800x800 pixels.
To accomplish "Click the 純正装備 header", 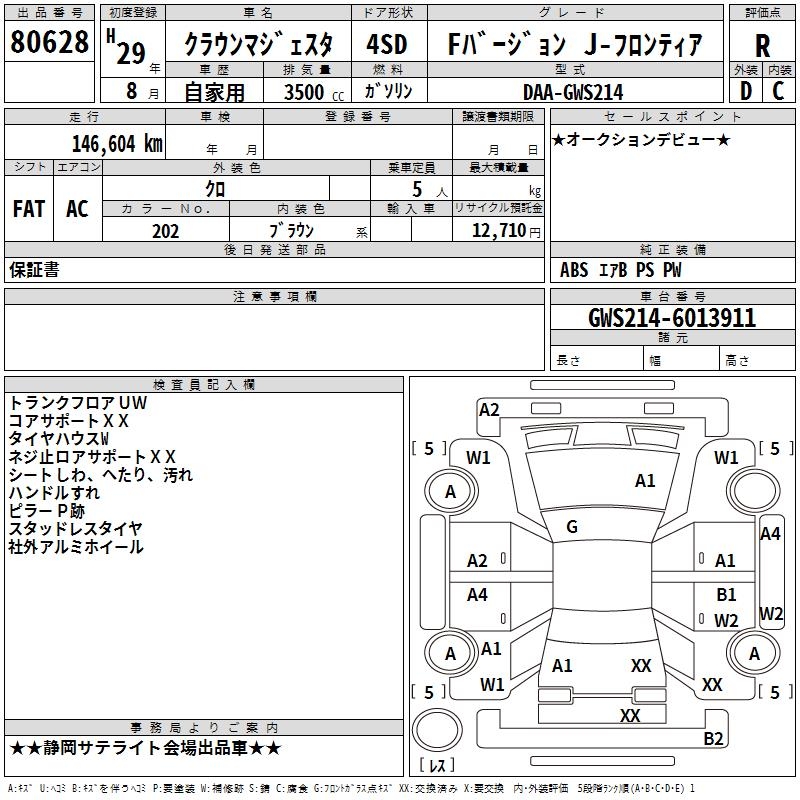I will click(672, 250).
